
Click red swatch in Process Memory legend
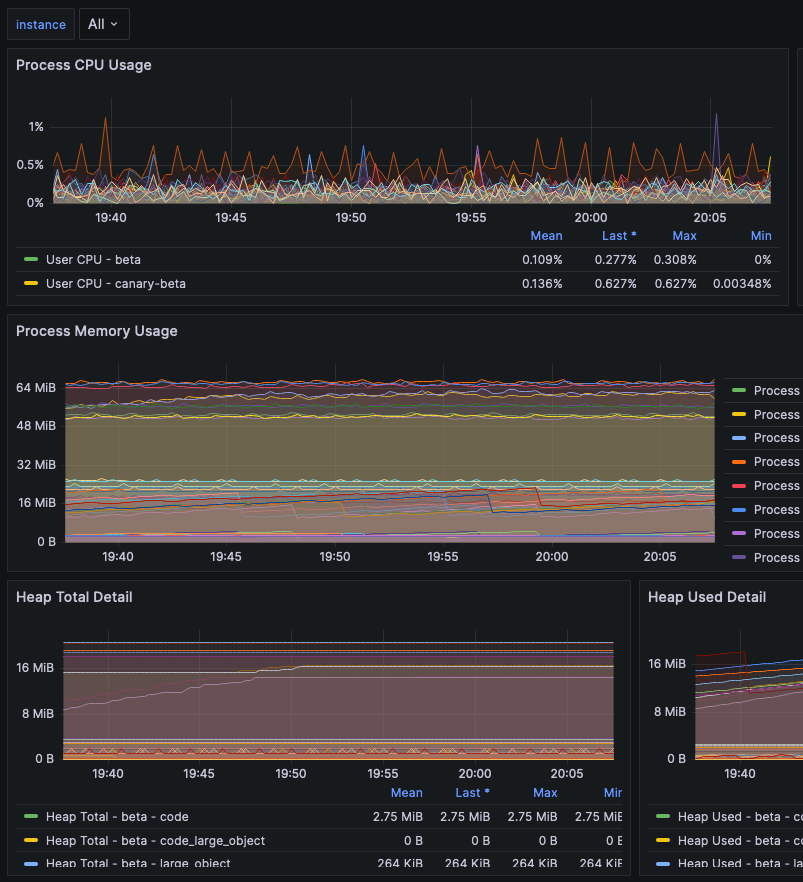(x=739, y=485)
